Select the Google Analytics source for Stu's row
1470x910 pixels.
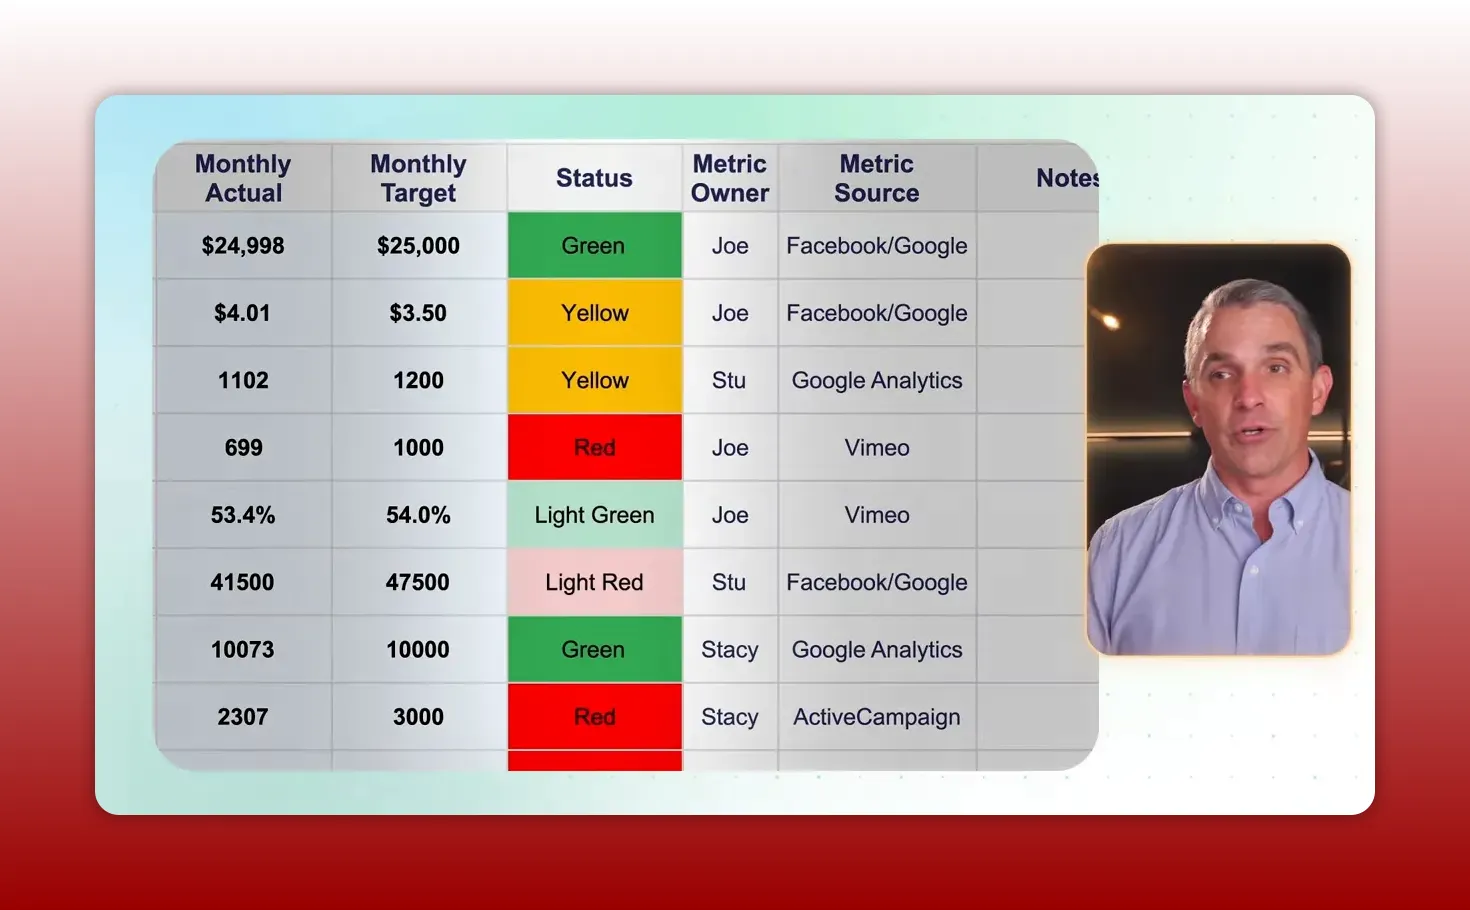coord(876,380)
